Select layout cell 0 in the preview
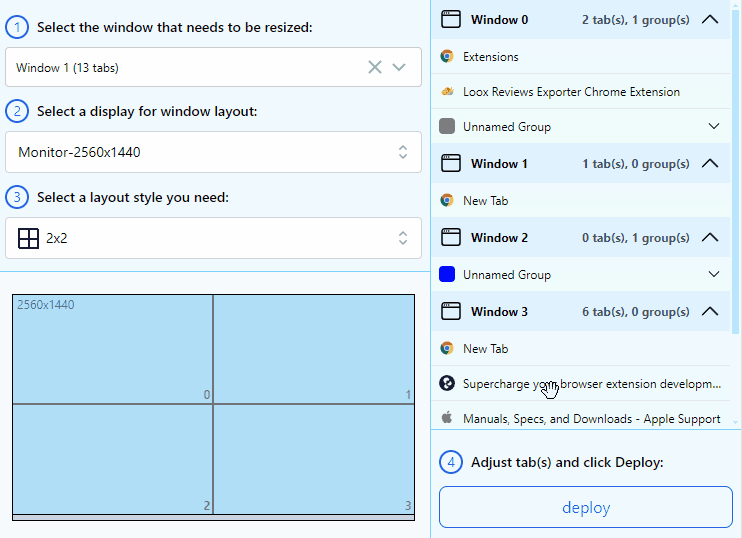Viewport: 742px width, 538px height. pos(113,349)
